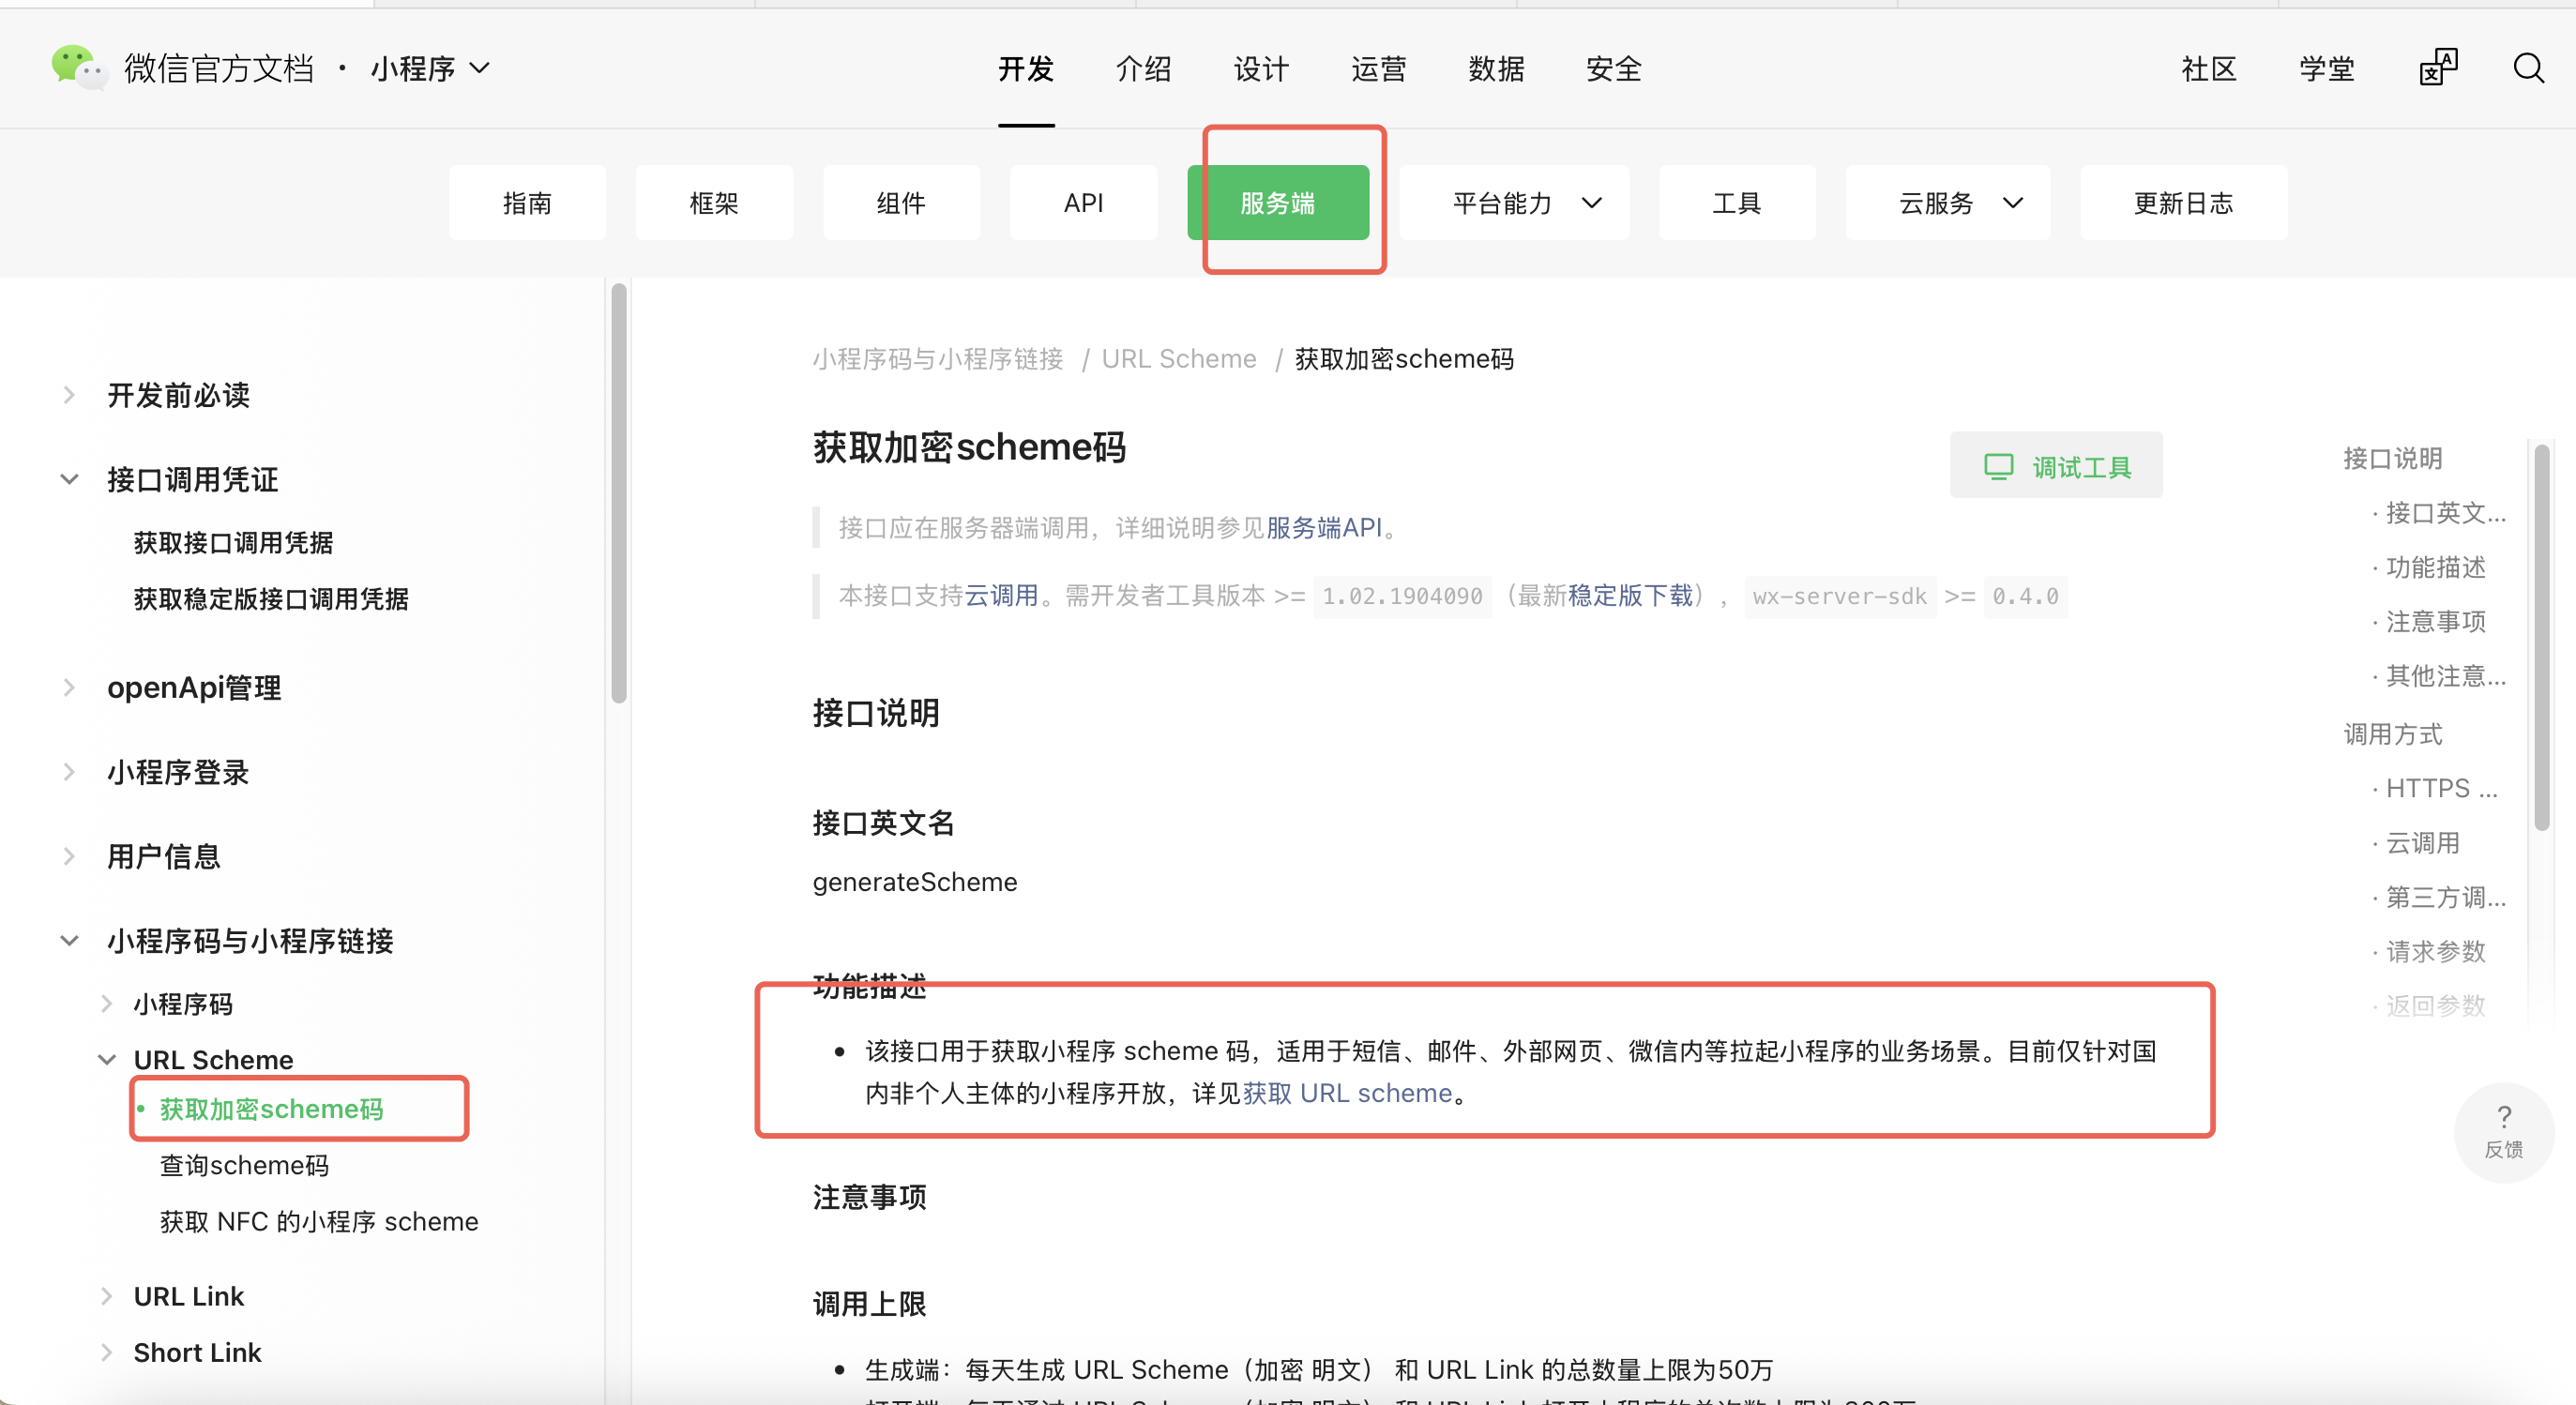Switch to the 数据 tab
This screenshot has width=2576, height=1405.
coord(1496,69)
